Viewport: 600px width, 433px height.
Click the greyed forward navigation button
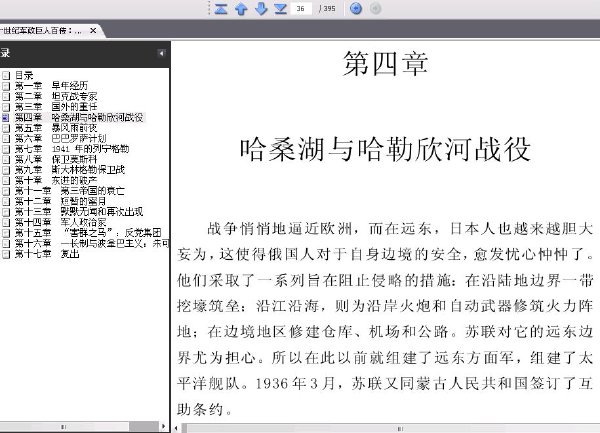pos(375,8)
